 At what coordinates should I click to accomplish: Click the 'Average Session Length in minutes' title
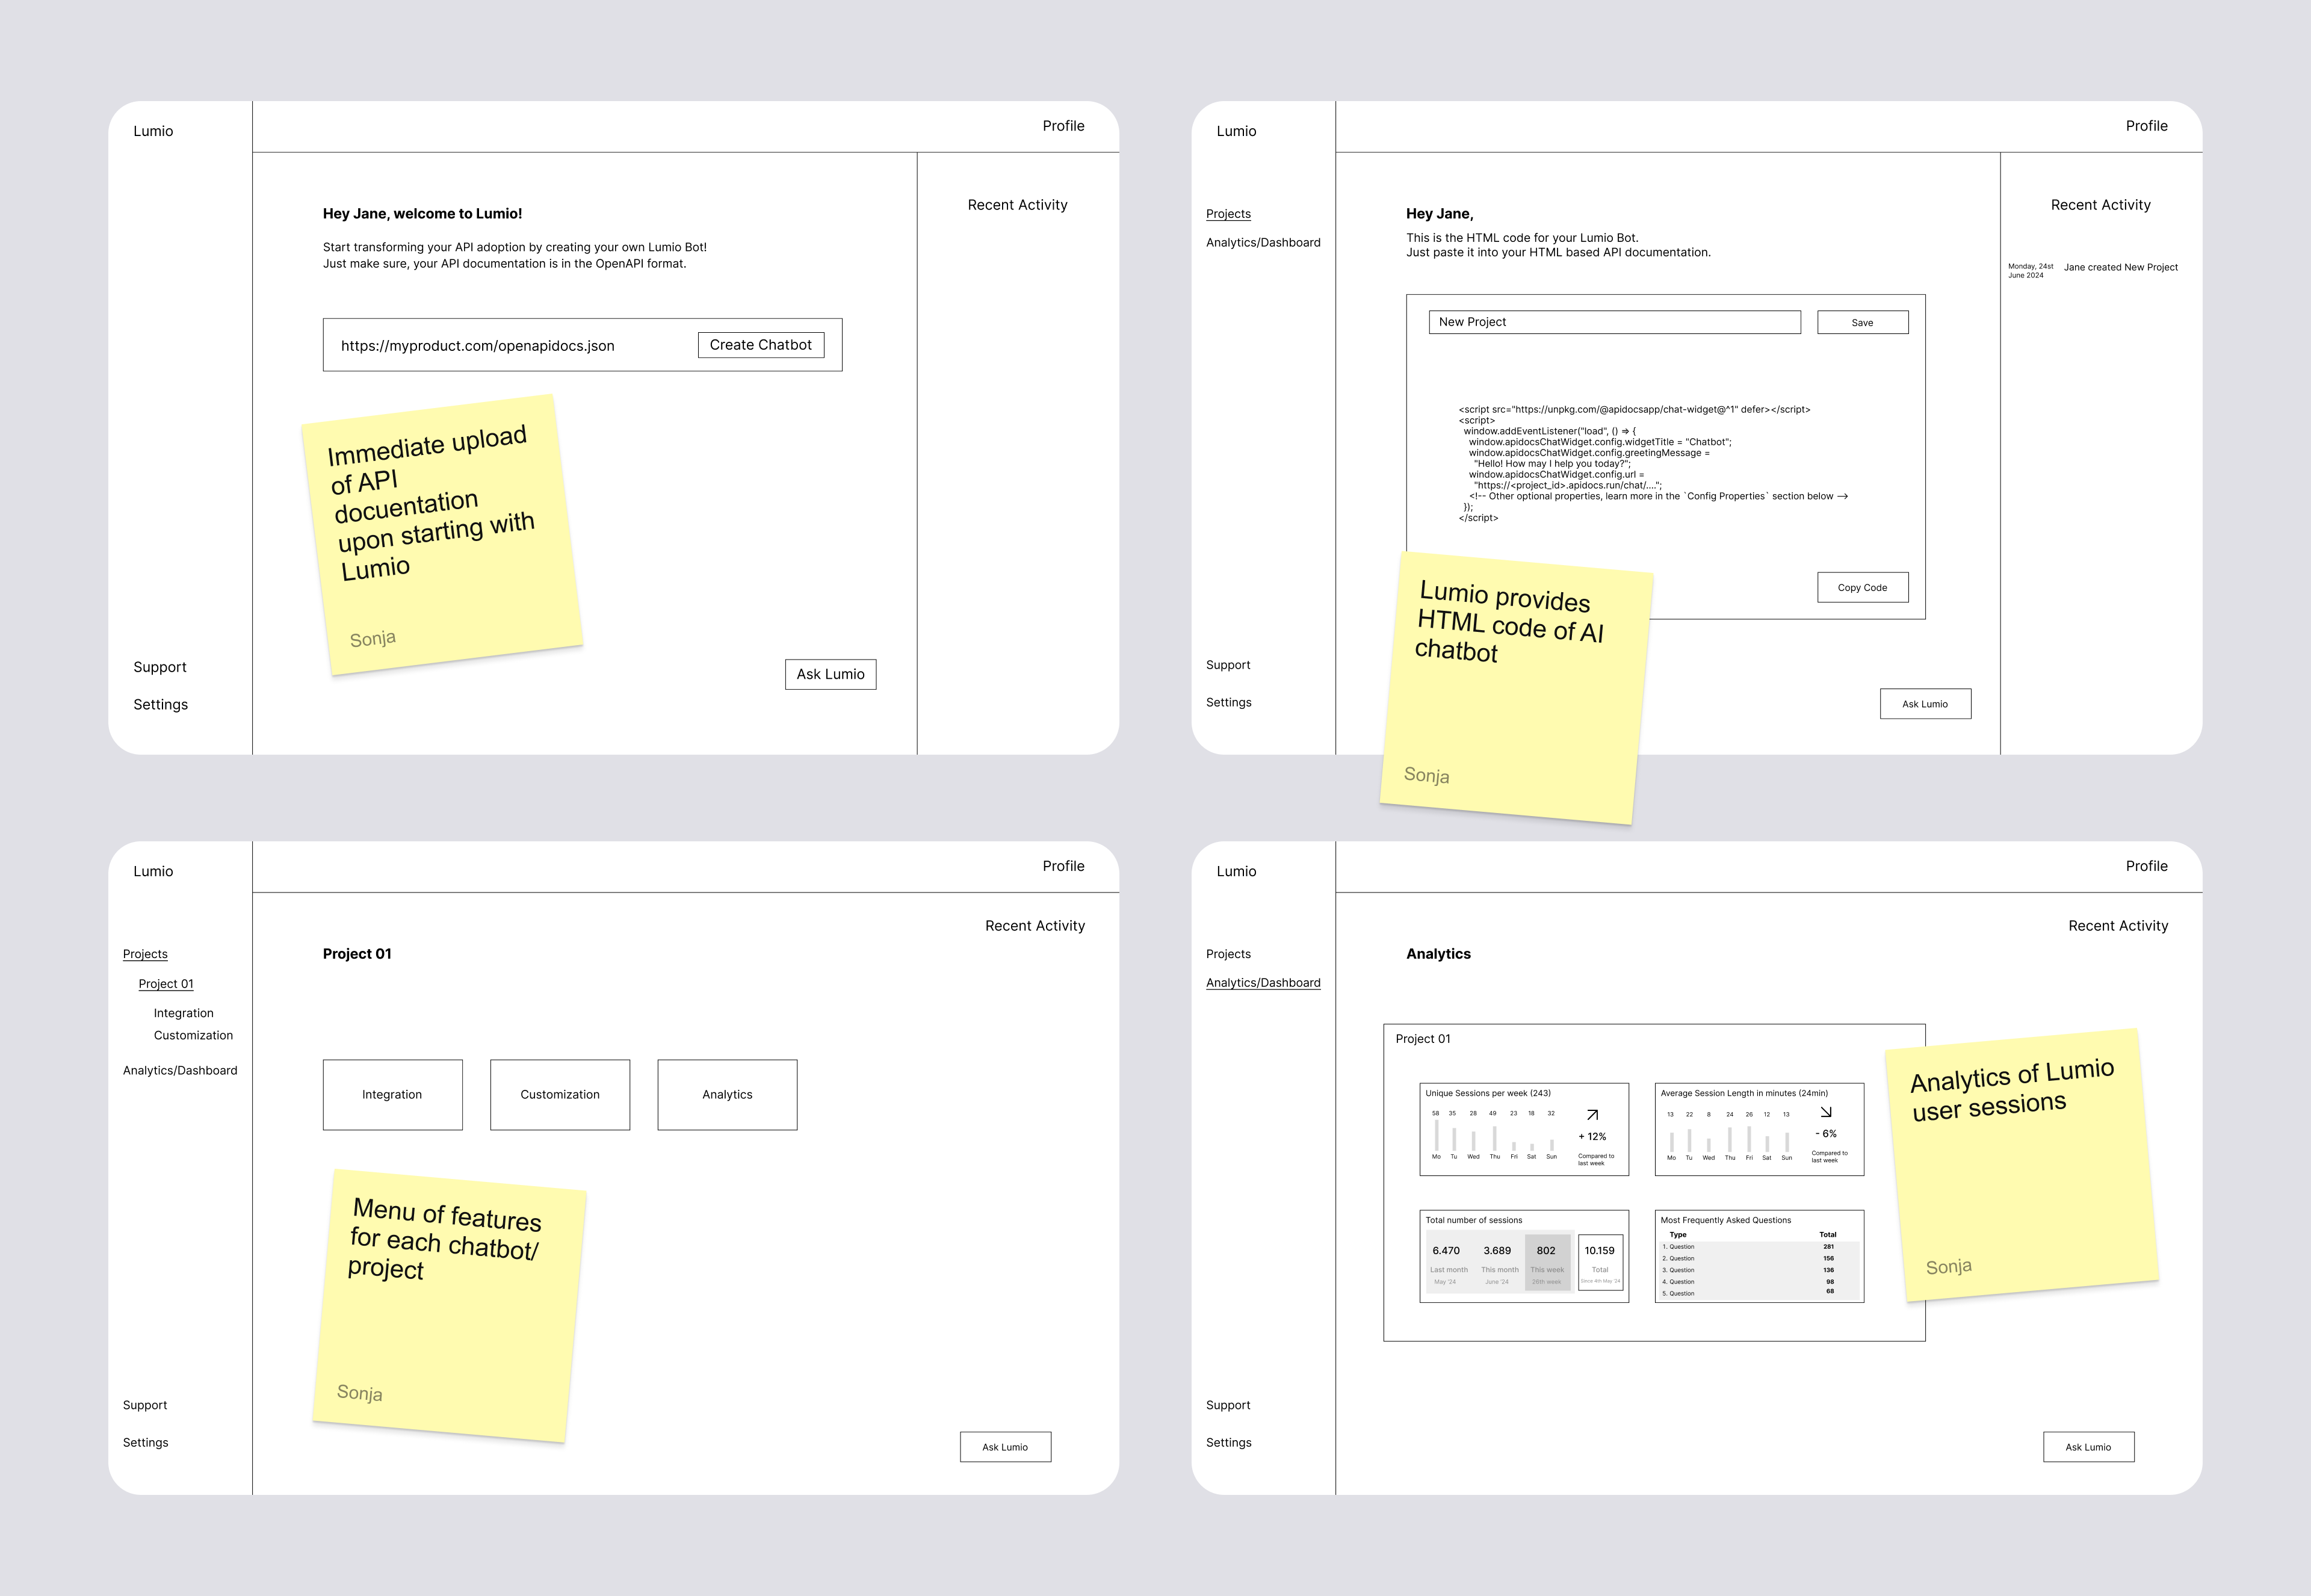click(x=1744, y=1093)
